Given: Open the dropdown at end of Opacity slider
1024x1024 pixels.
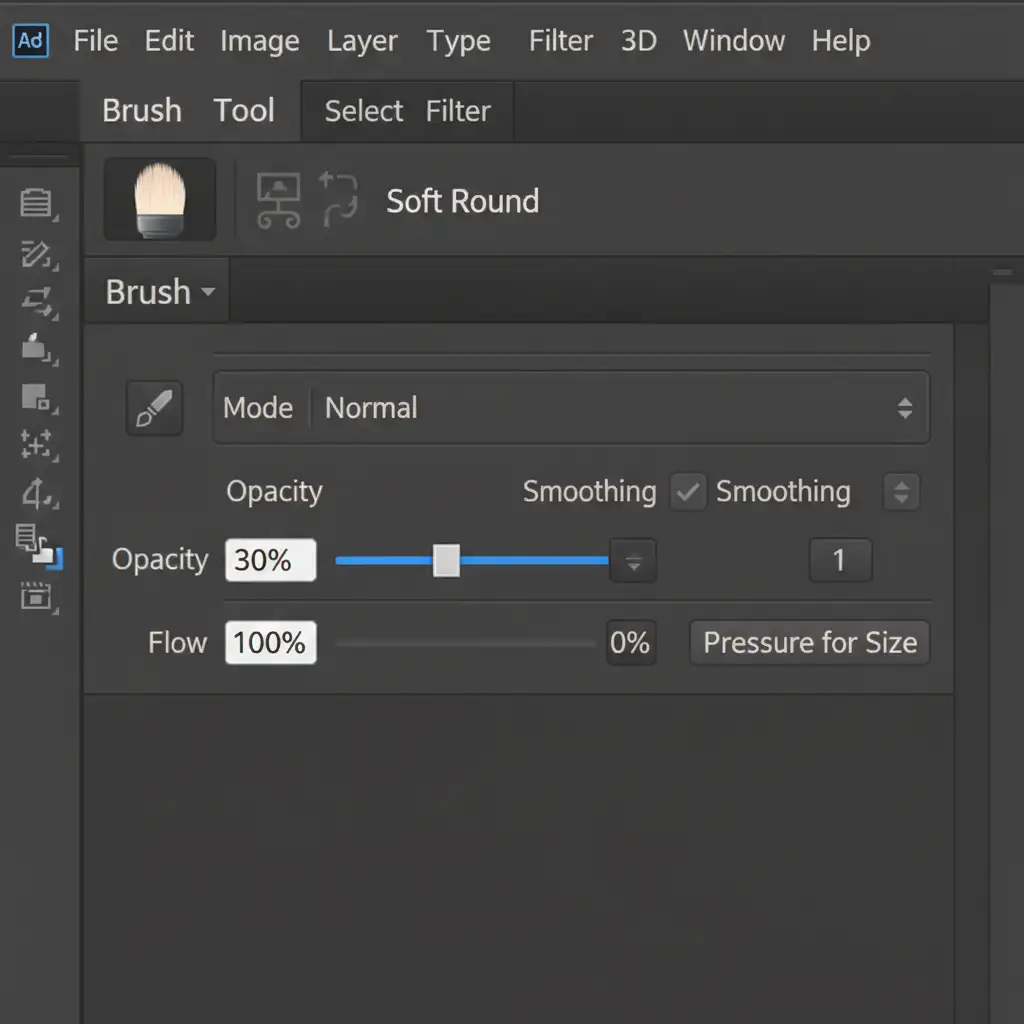Looking at the screenshot, I should click(633, 561).
